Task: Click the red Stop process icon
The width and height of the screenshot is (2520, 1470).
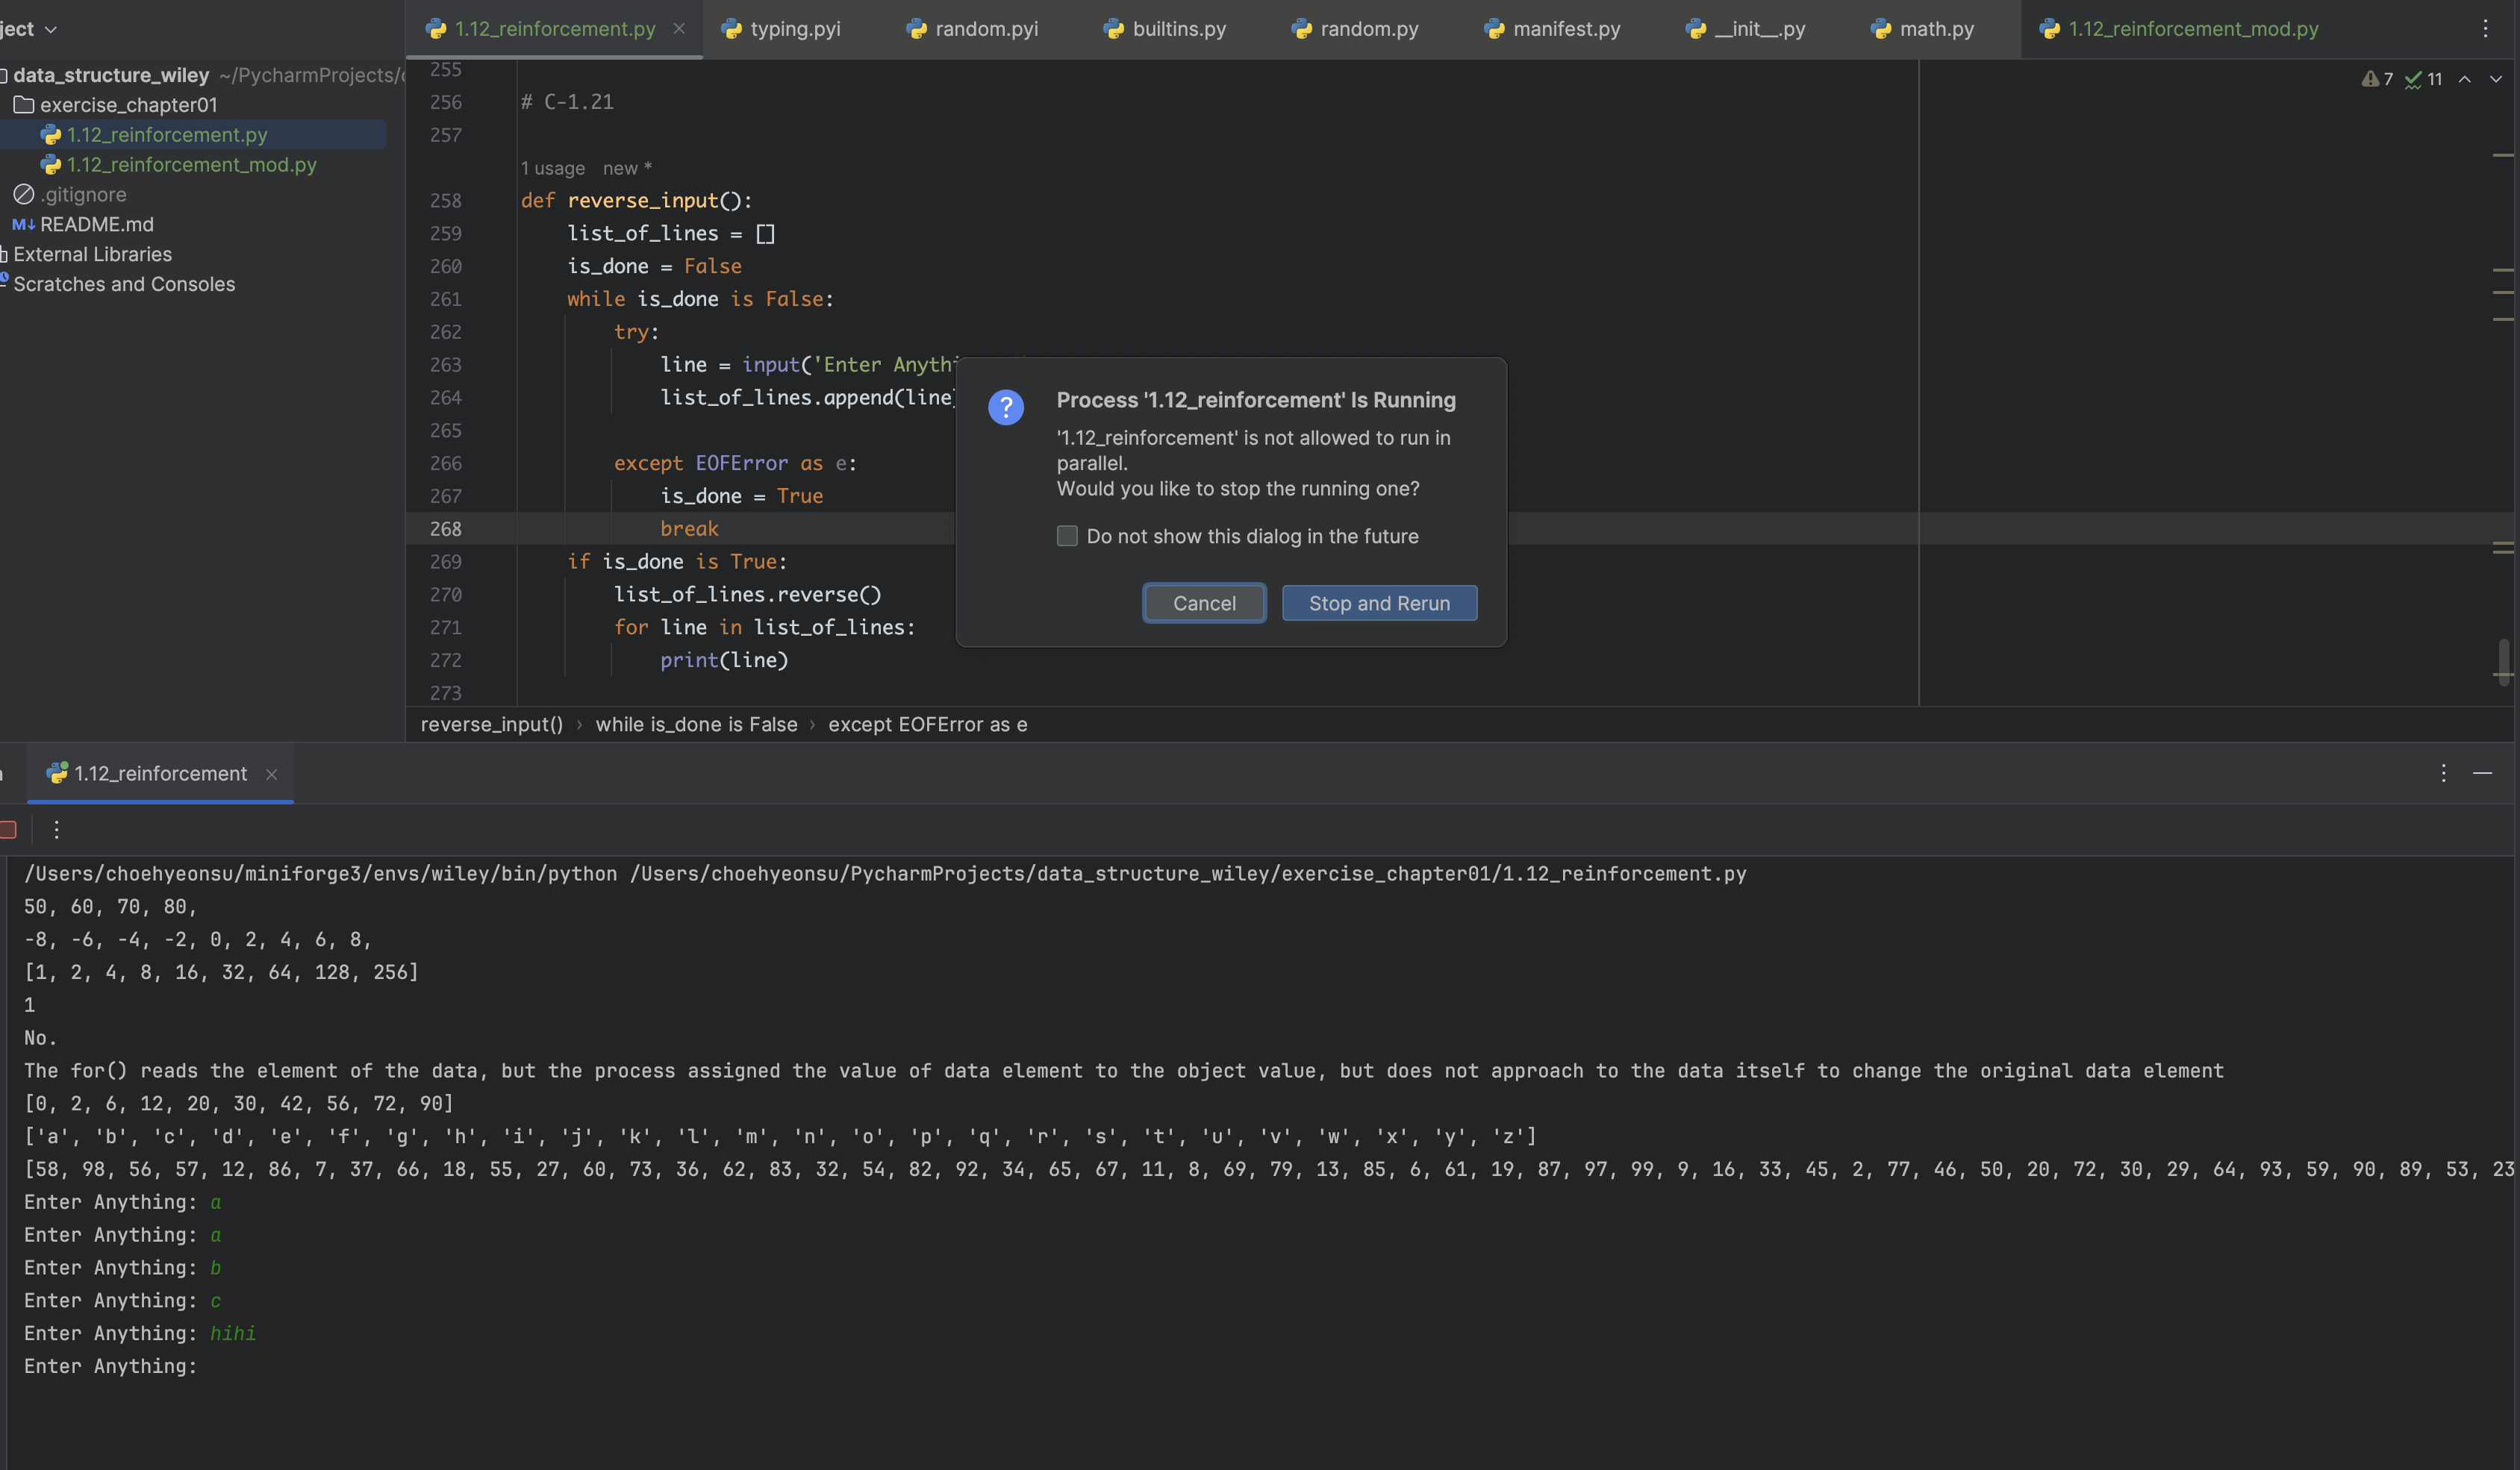Action: [8, 829]
